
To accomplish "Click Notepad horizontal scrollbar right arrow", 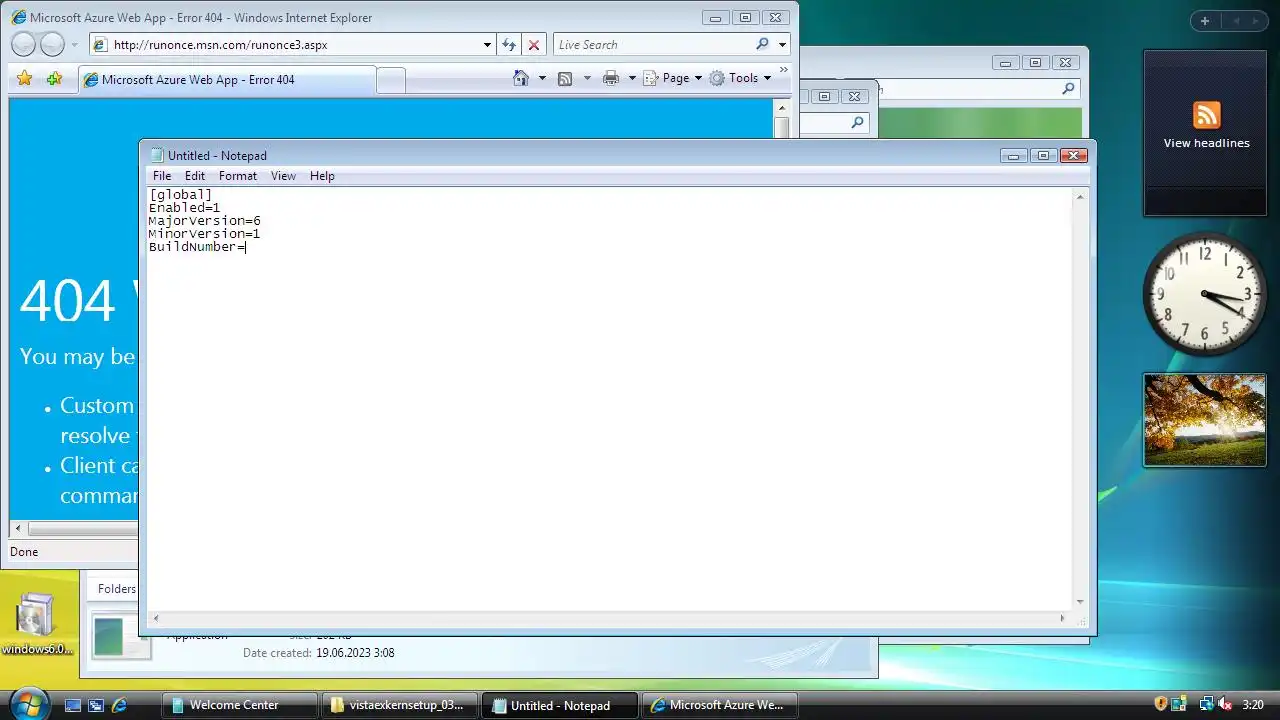I will tap(1063, 619).
